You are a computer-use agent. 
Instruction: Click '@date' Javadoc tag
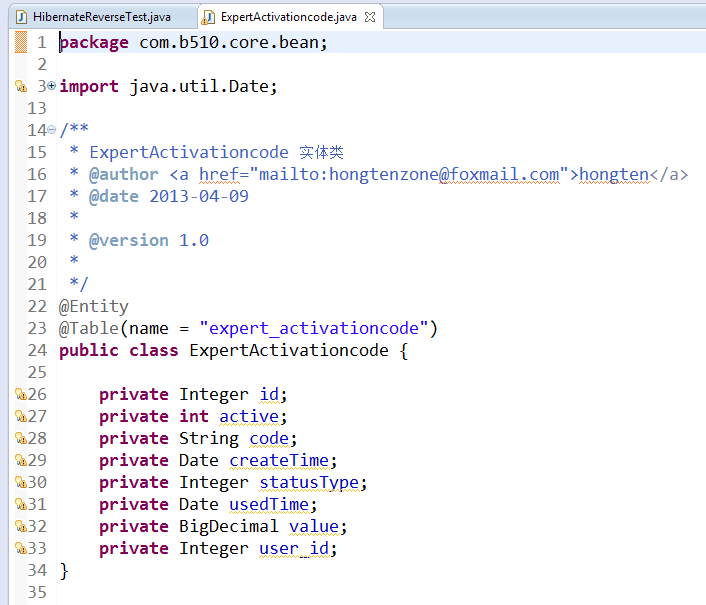tap(114, 196)
